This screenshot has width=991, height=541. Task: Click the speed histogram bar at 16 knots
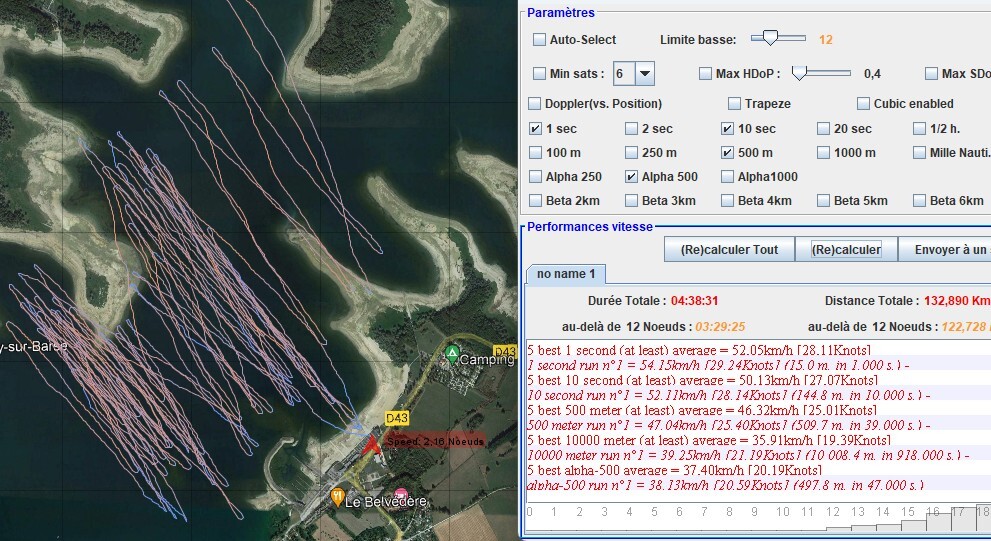pos(939,523)
